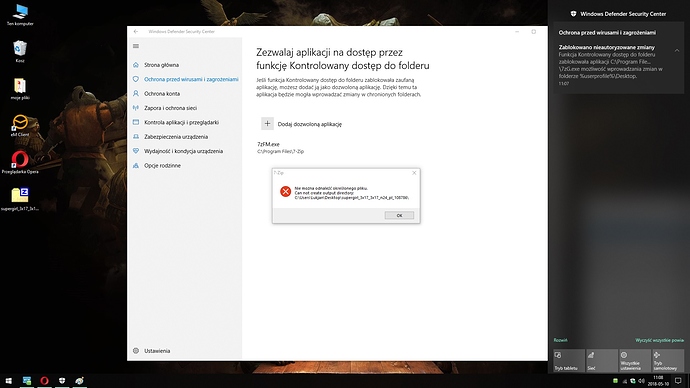Open Ustawienia gear in sidebar
The height and width of the screenshot is (388, 690).
[136, 351]
